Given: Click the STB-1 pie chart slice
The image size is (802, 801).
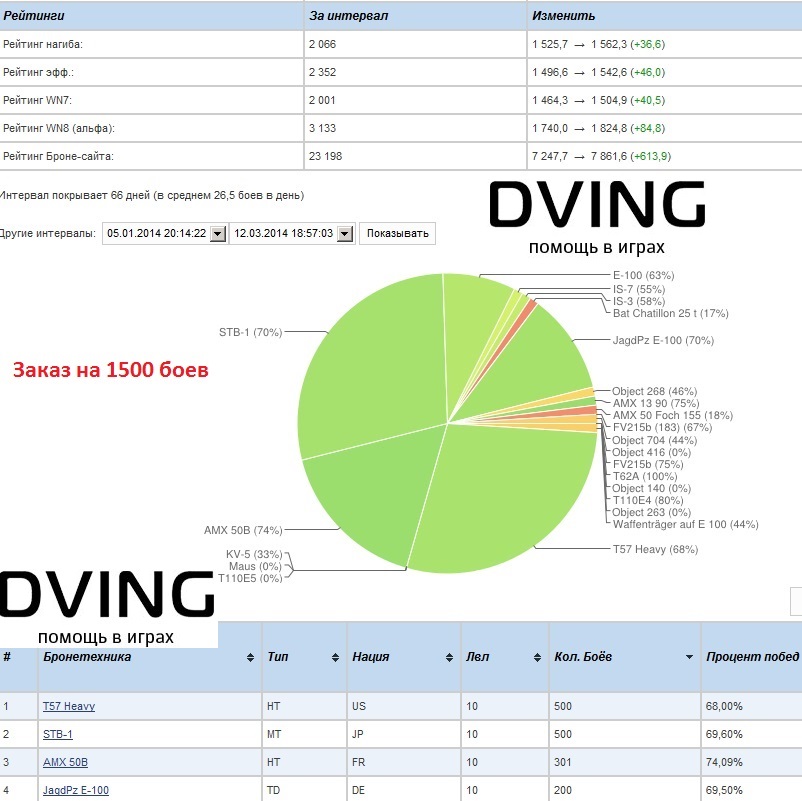Looking at the screenshot, I should pyautogui.click(x=370, y=370).
